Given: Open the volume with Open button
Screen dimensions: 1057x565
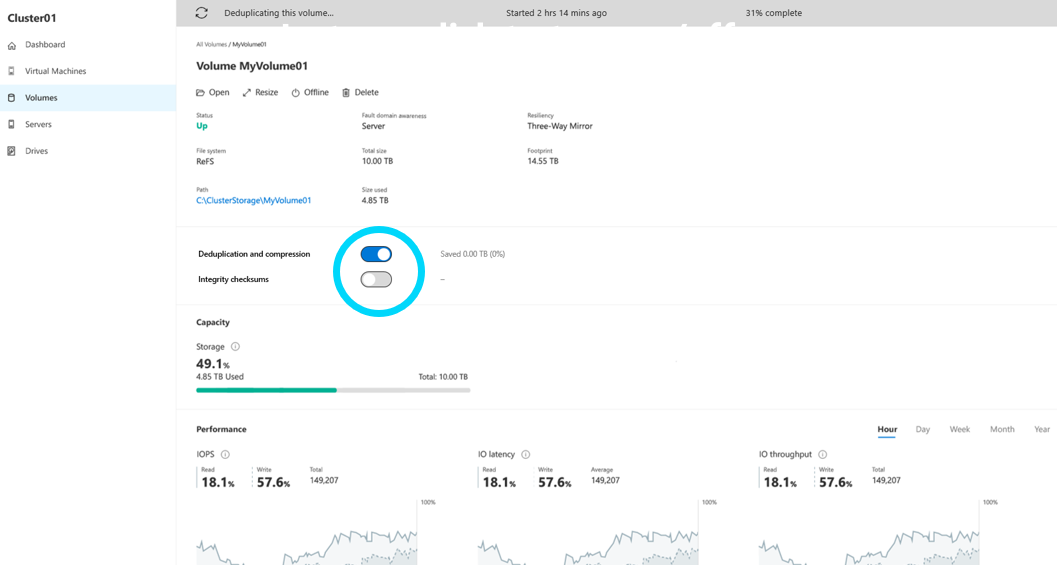Looking at the screenshot, I should pyautogui.click(x=212, y=92).
